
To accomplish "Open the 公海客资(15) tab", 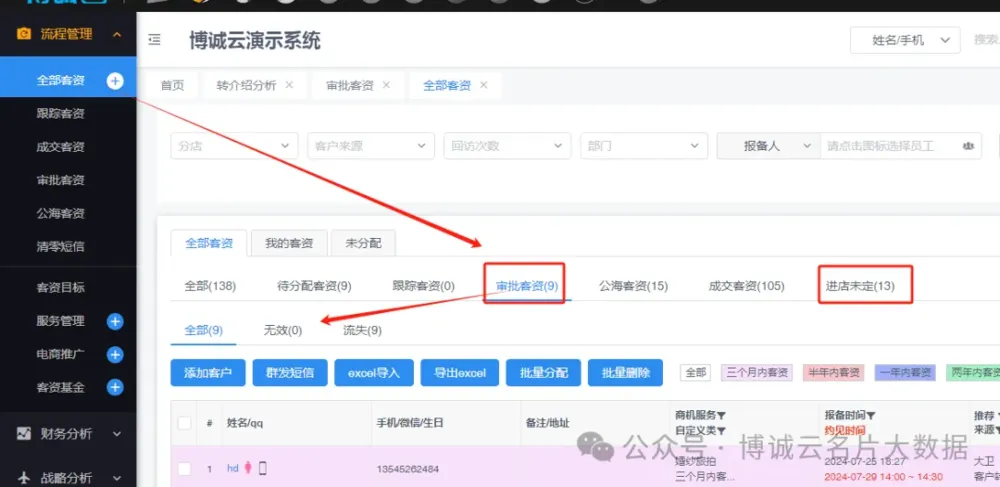I will click(633, 286).
